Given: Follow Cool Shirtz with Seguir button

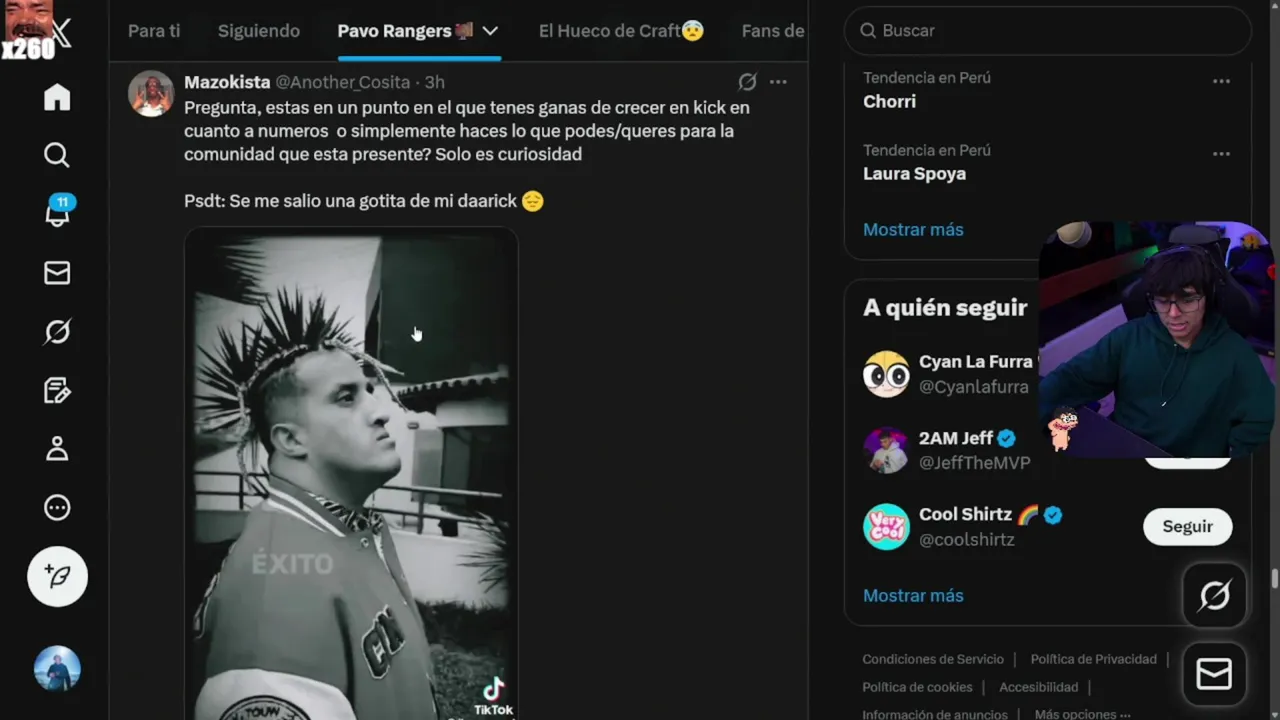Looking at the screenshot, I should tap(1188, 526).
